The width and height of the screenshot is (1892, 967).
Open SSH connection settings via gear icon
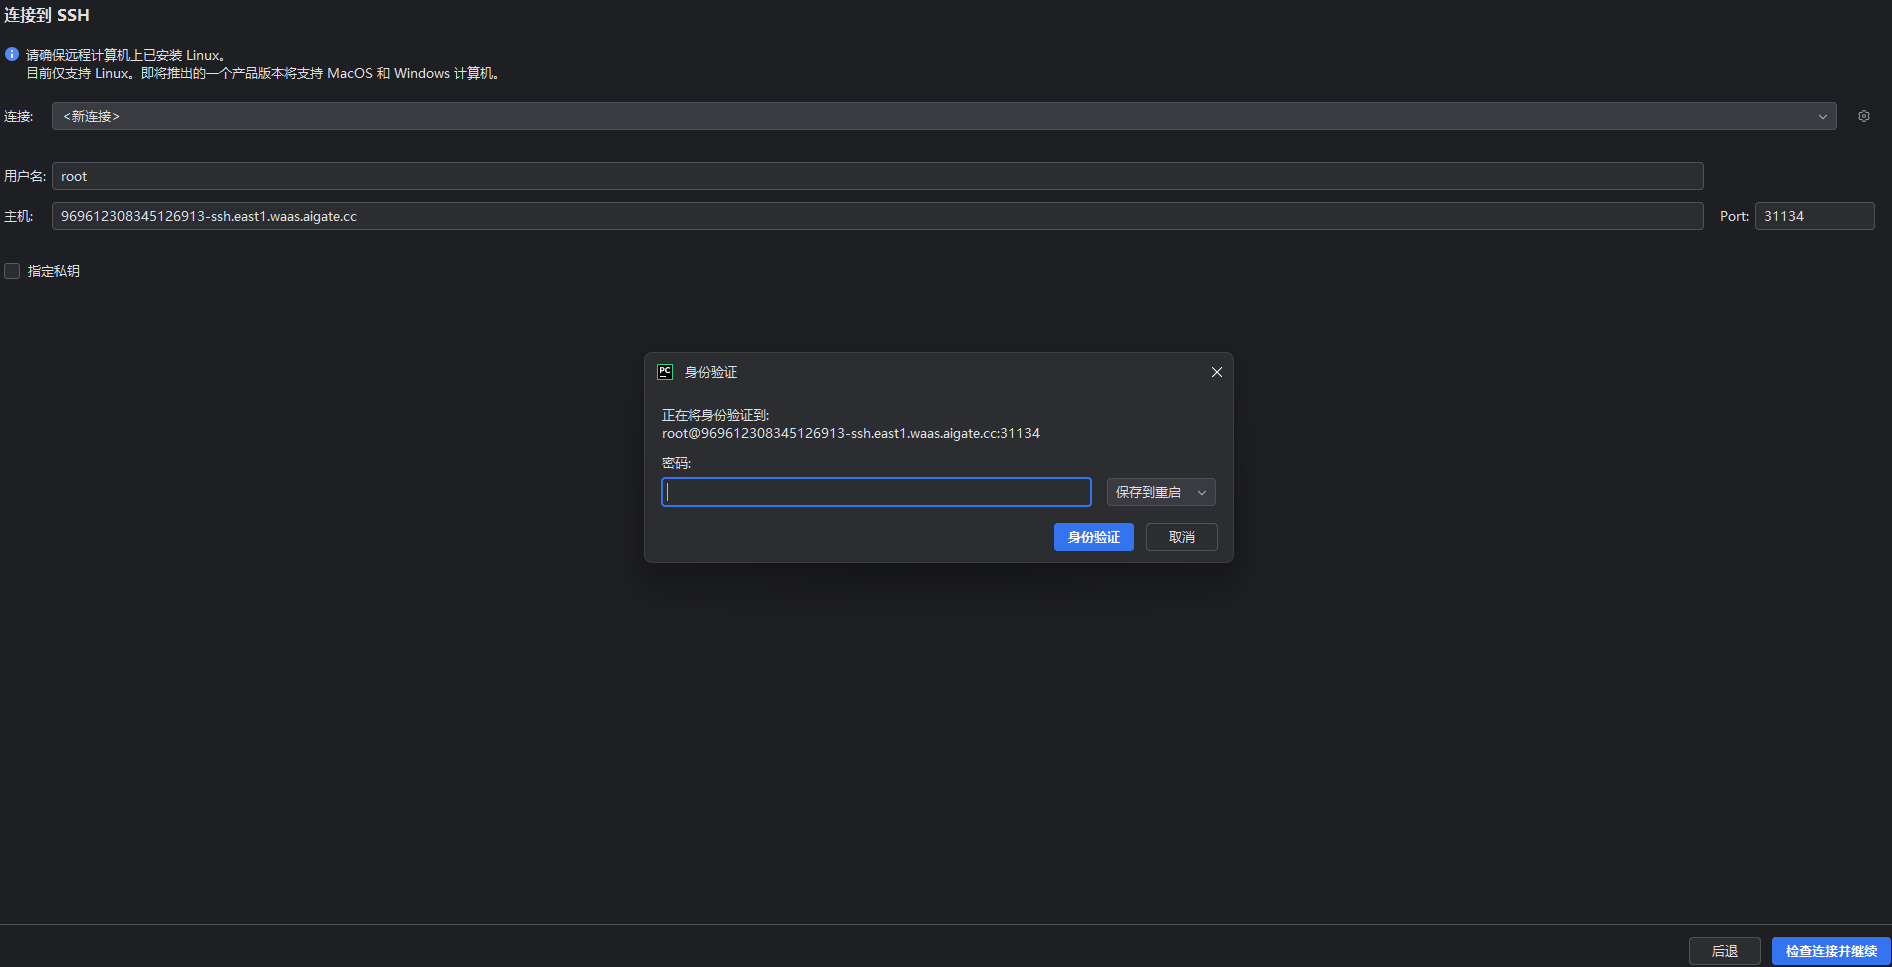[x=1863, y=116]
